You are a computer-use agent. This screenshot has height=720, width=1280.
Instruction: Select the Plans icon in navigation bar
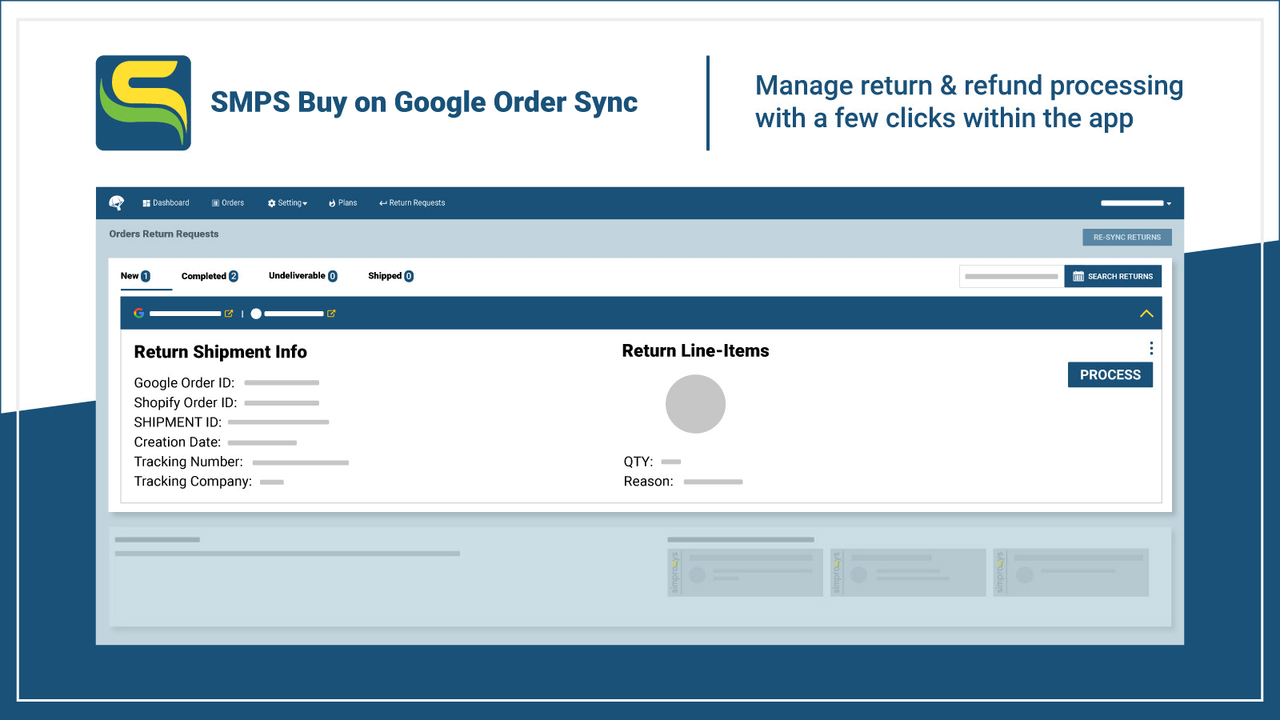pos(330,202)
